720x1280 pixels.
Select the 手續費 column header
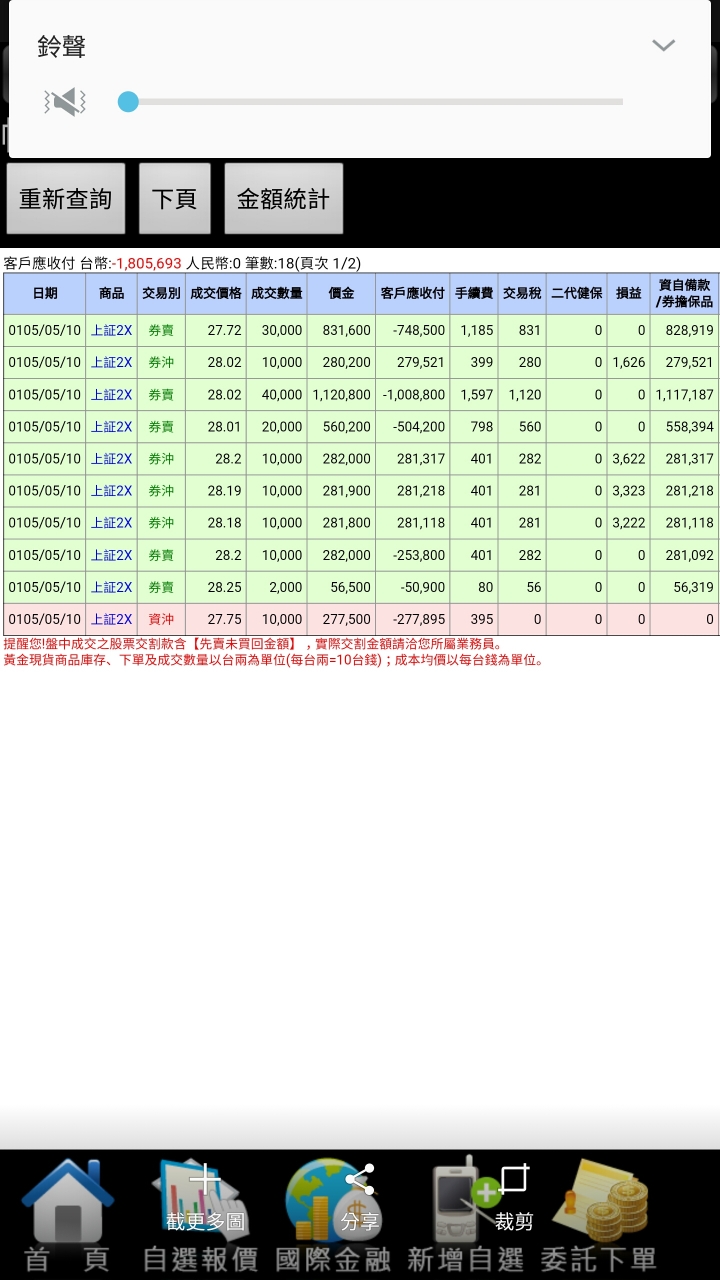tap(474, 293)
